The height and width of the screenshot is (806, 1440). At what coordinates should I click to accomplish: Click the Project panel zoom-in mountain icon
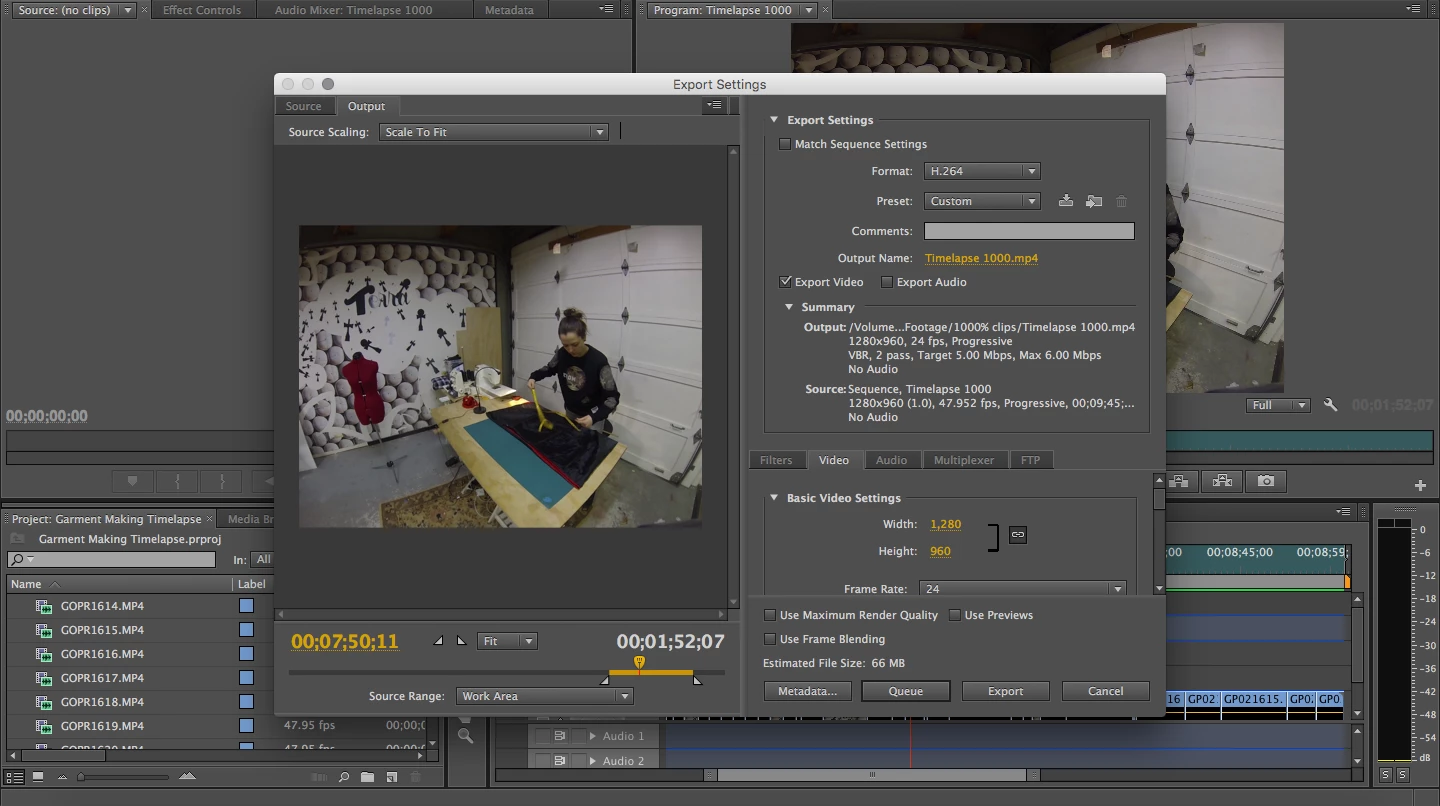187,777
